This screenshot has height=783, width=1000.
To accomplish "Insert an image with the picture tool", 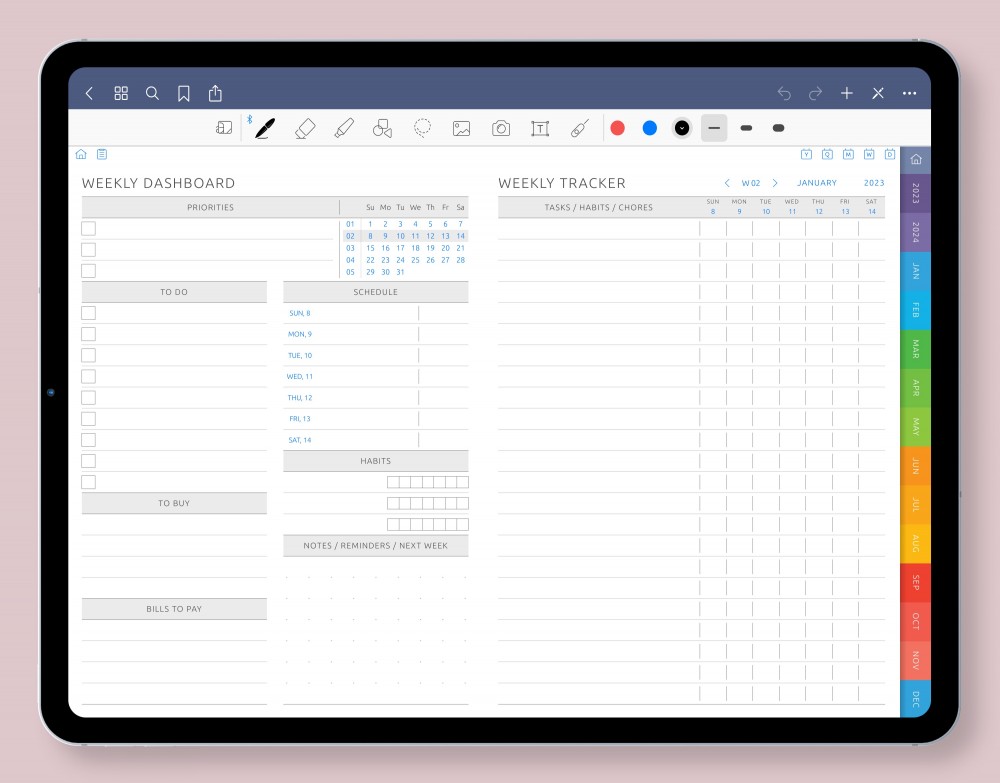I will pos(462,129).
